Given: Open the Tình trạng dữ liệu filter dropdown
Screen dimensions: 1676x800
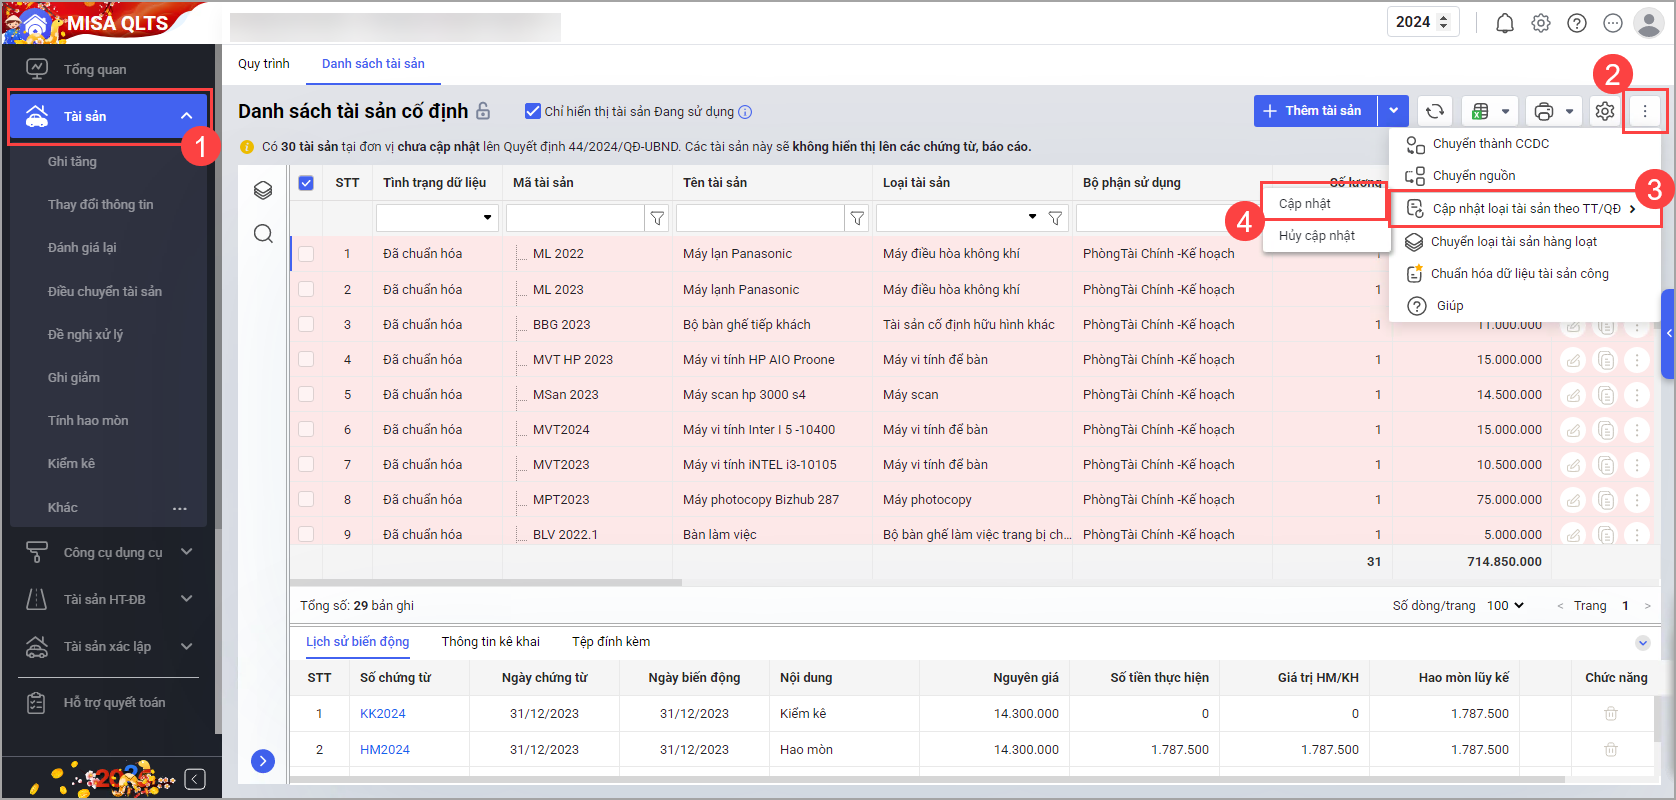Looking at the screenshot, I should tap(437, 217).
